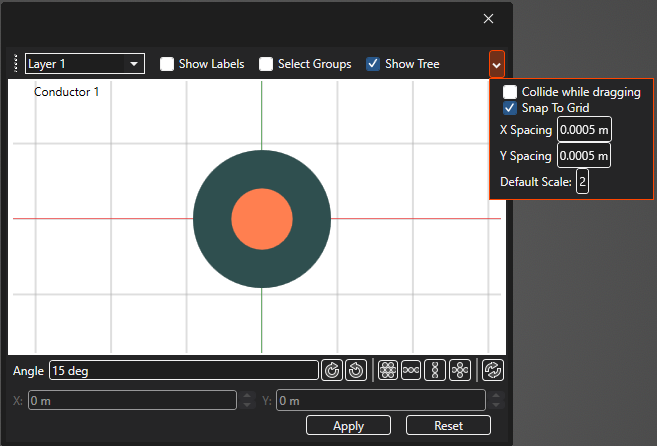Image resolution: width=657 pixels, height=446 pixels.
Task: Rotate clockwise using the circular arrow icon
Action: 332,371
